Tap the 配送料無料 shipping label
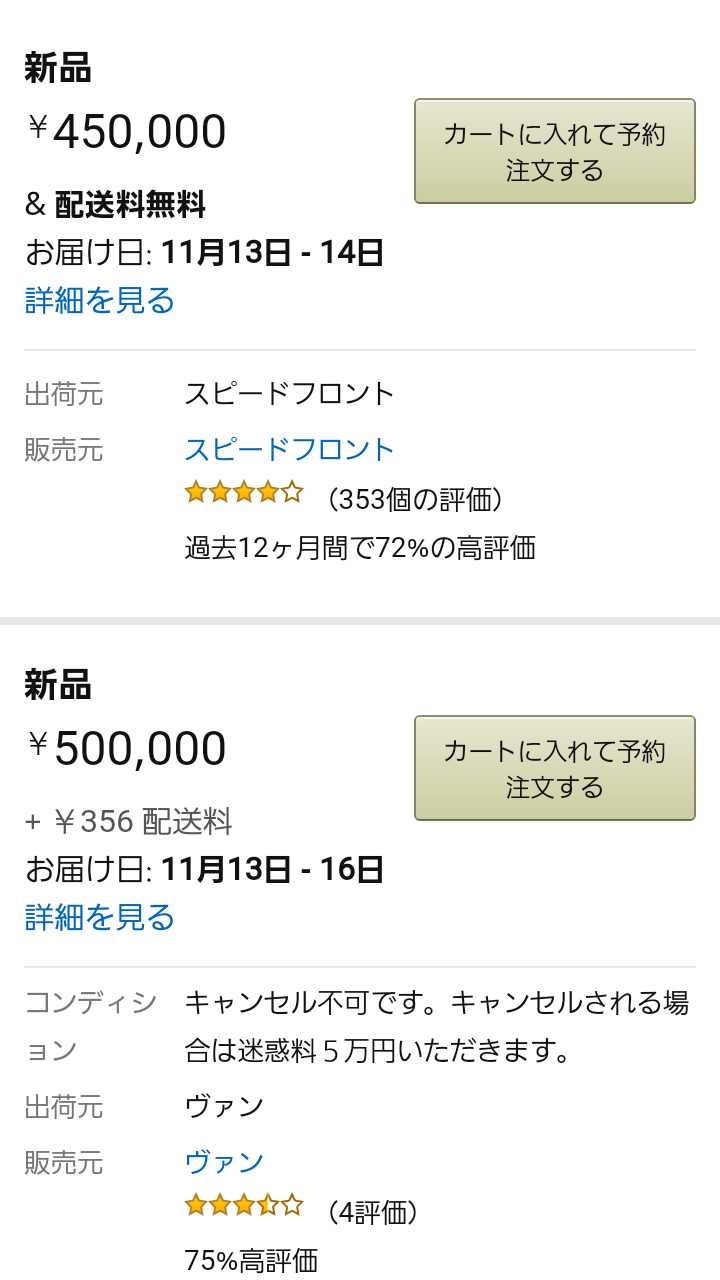The width and height of the screenshot is (720, 1280). pyautogui.click(x=130, y=205)
